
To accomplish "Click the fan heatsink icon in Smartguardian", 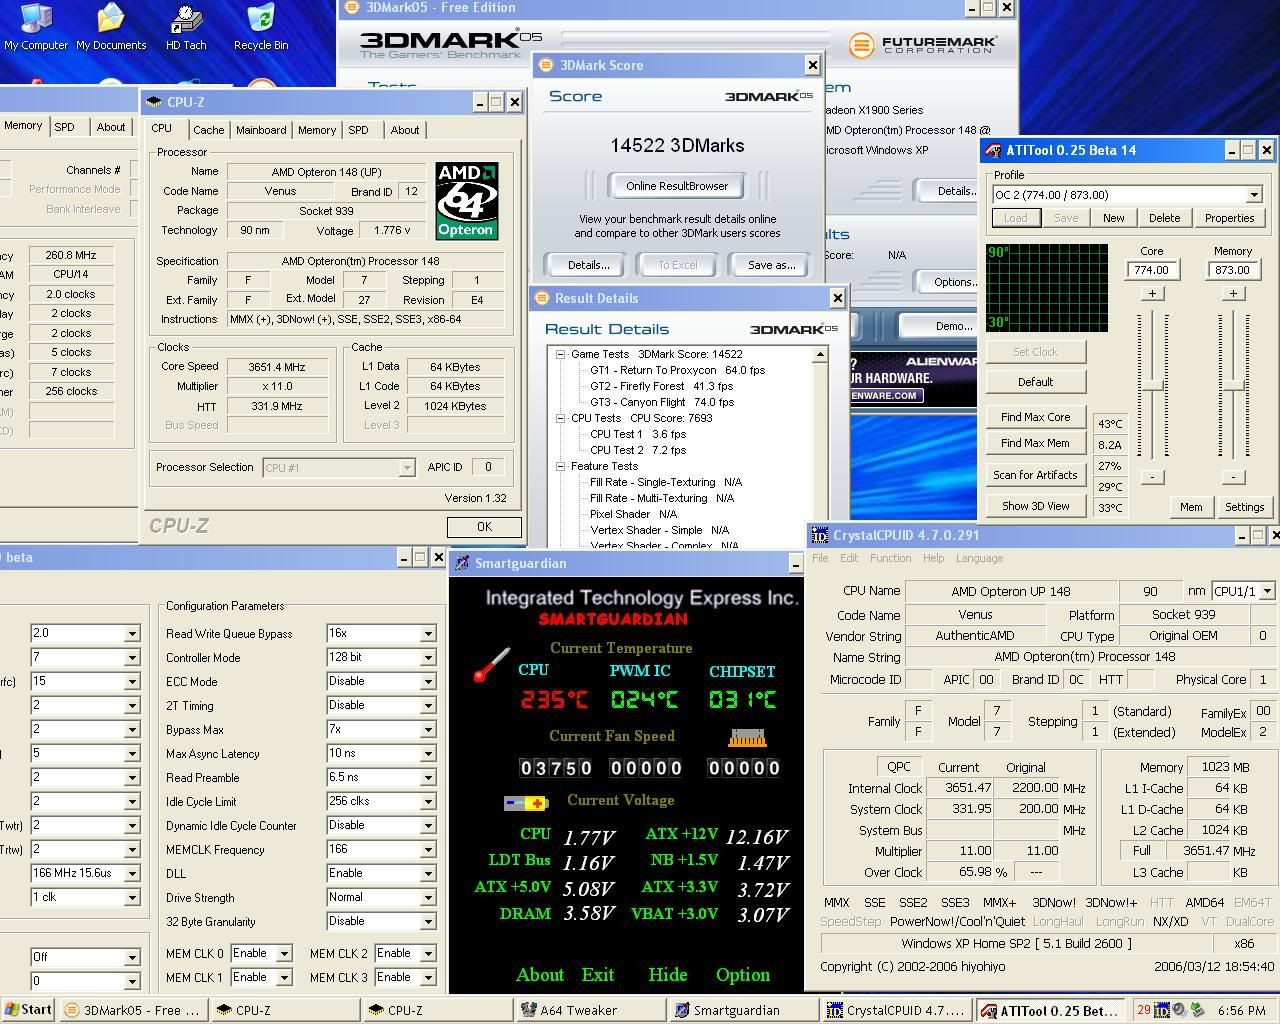I will 747,738.
